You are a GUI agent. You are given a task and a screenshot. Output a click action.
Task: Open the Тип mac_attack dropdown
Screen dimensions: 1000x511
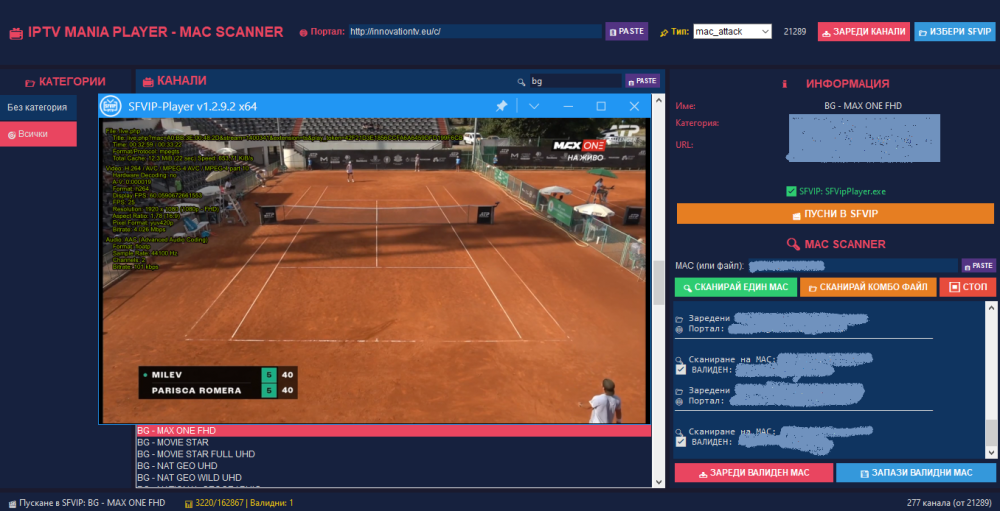(732, 31)
